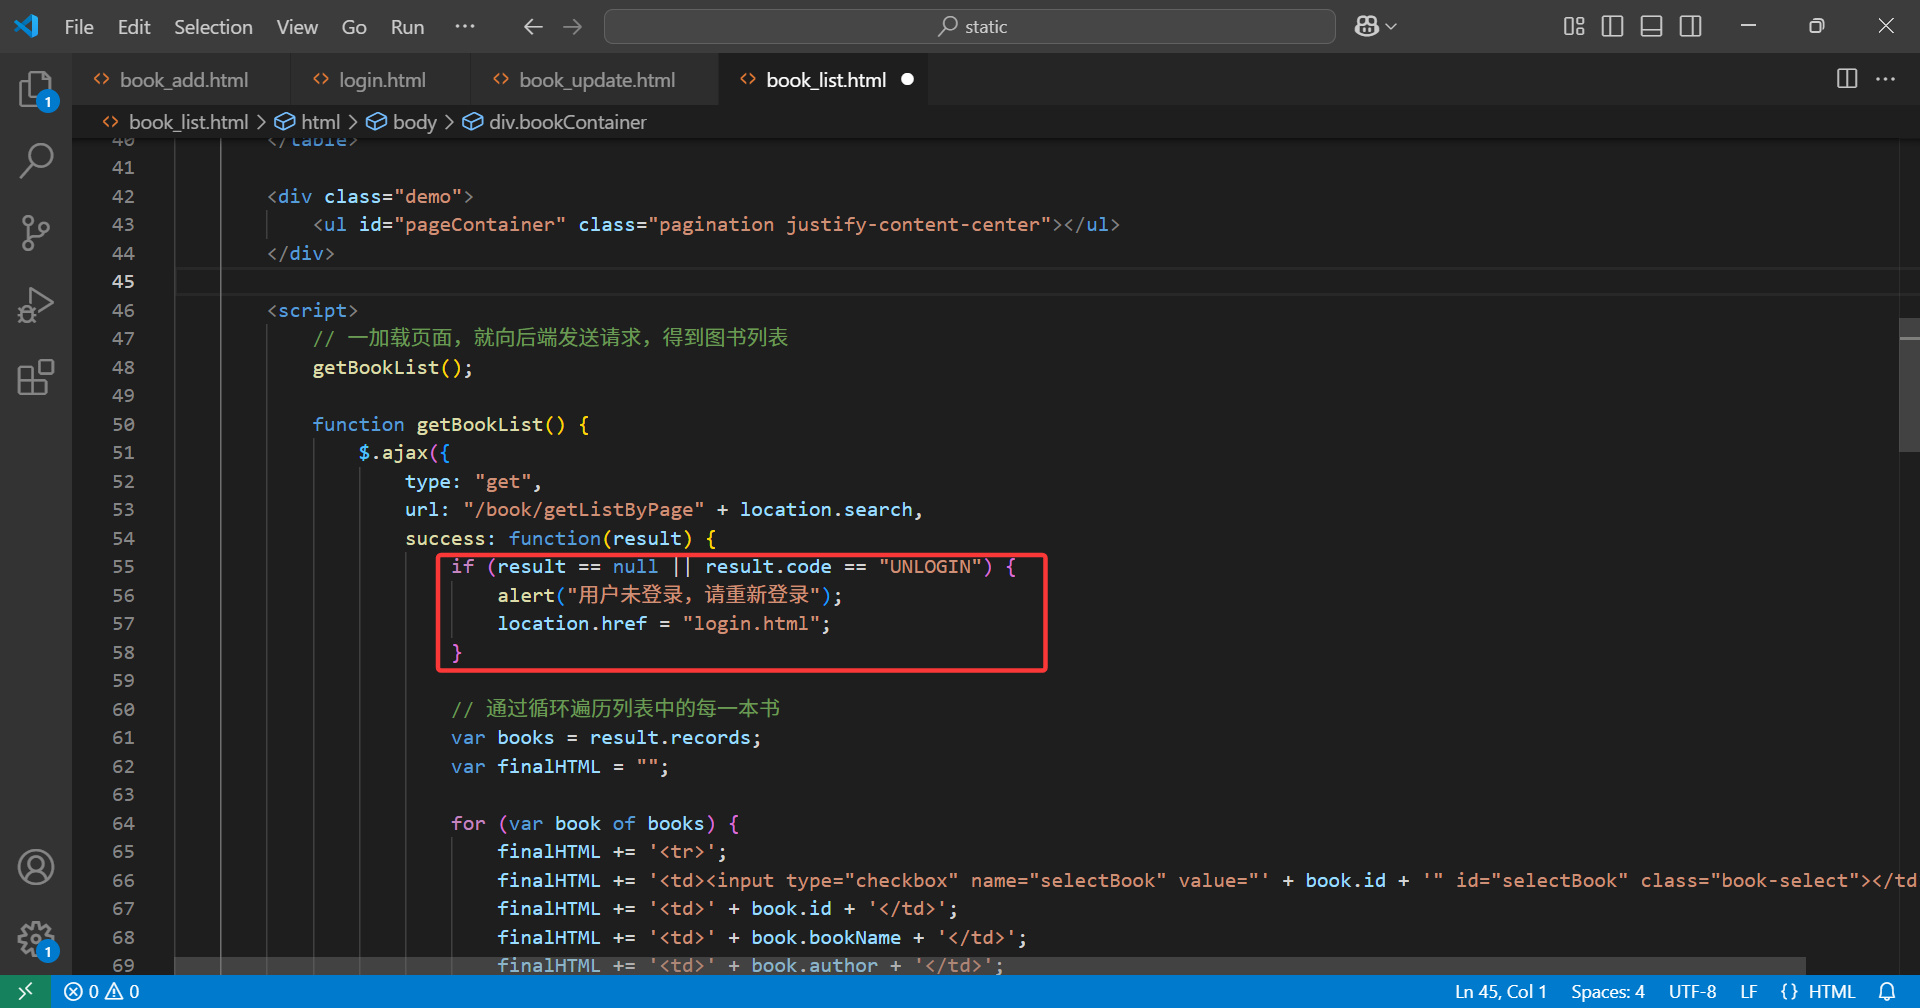Open the Accounts menu icon
1920x1008 pixels.
pos(36,867)
